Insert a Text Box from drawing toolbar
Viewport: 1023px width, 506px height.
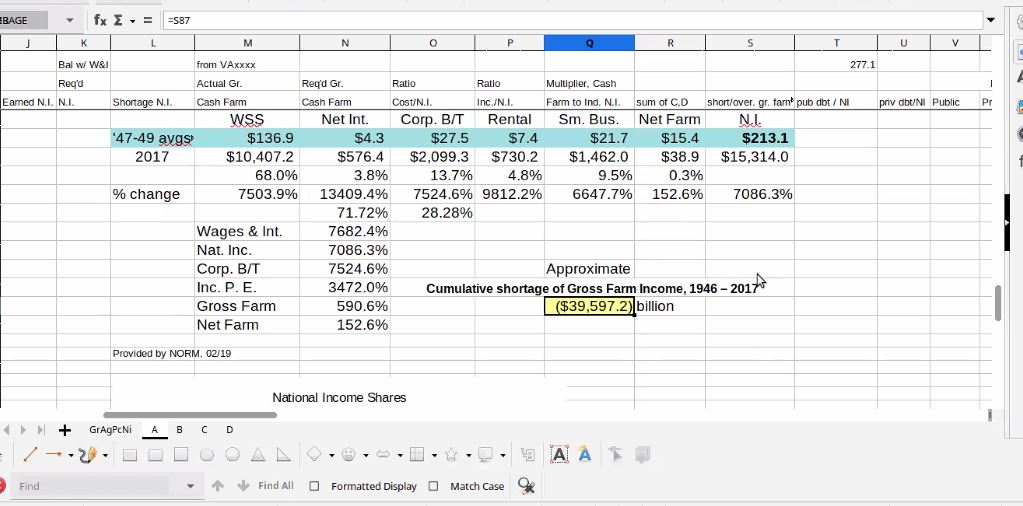click(560, 455)
